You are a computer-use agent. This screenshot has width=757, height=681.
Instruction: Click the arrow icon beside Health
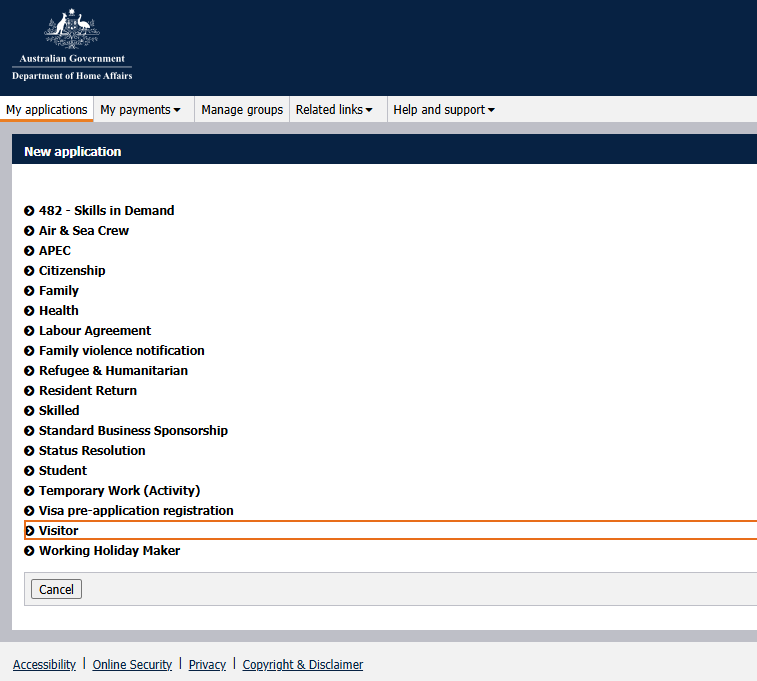click(x=29, y=311)
